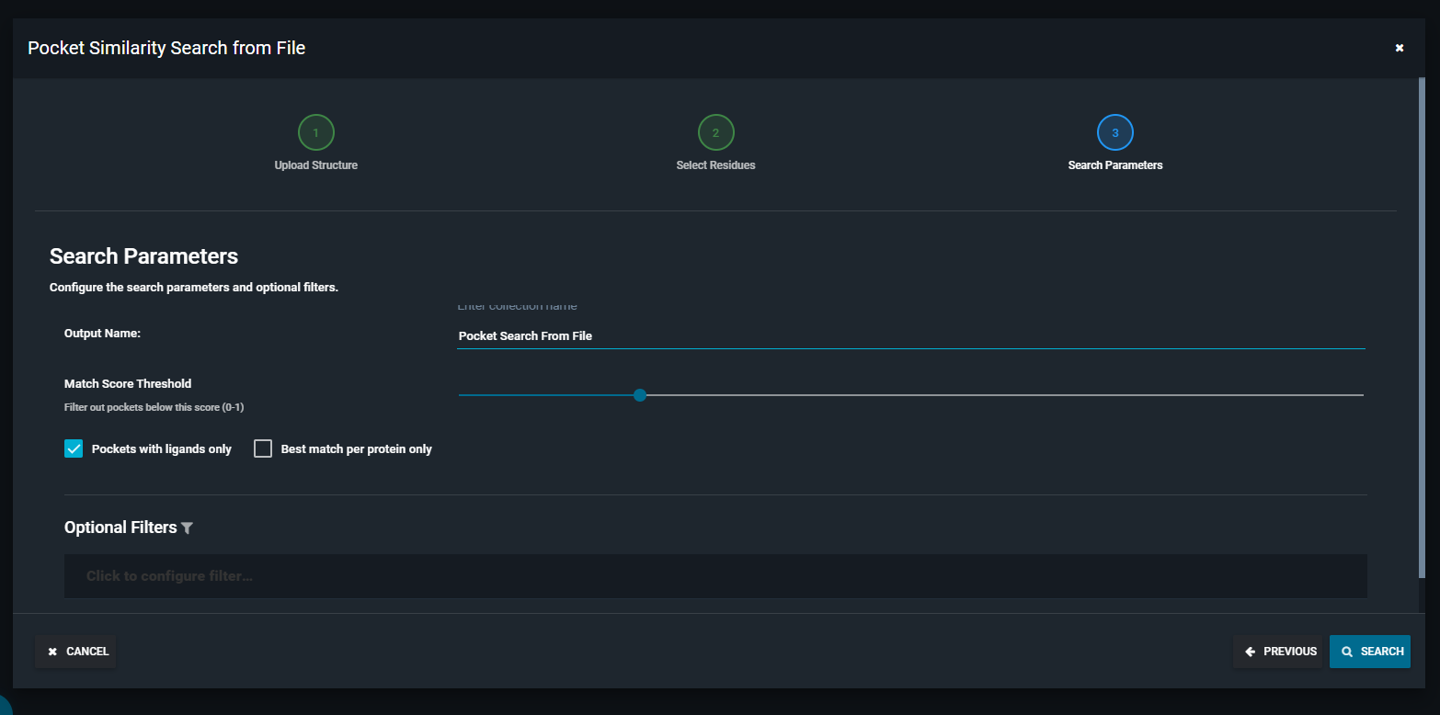Open the Click to configure filter field
Image resolution: width=1440 pixels, height=715 pixels.
[715, 576]
